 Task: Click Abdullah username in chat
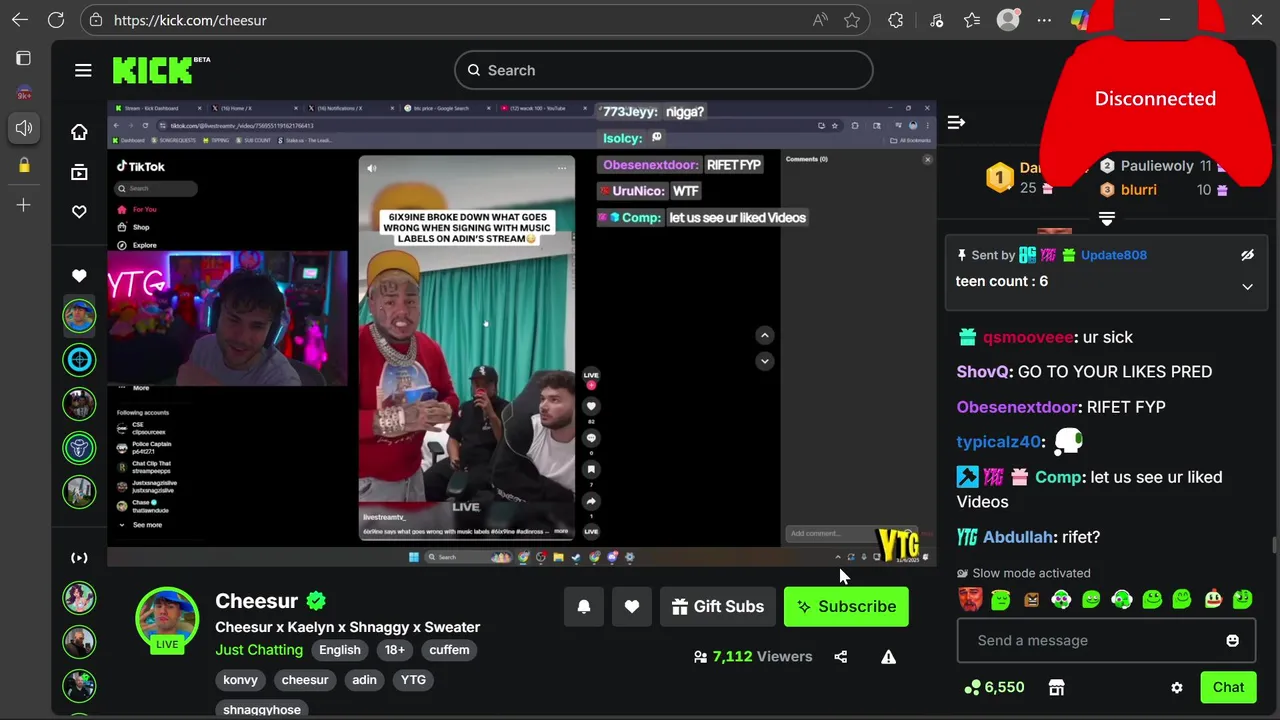pyautogui.click(x=1017, y=537)
